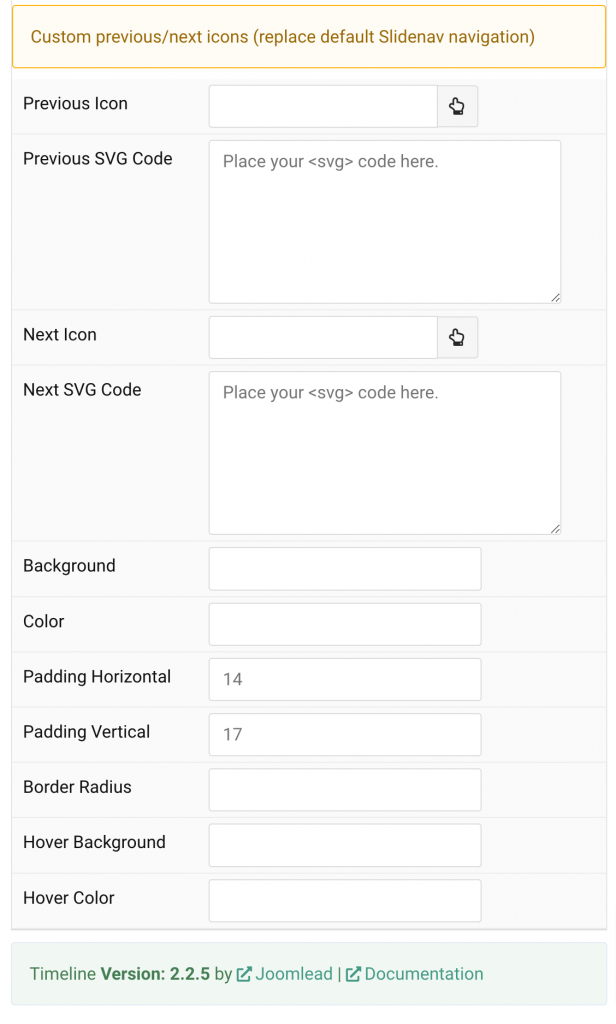Image resolution: width=616 pixels, height=1024 pixels.
Task: Click the external-link icon beside Documentation
Action: click(x=352, y=974)
